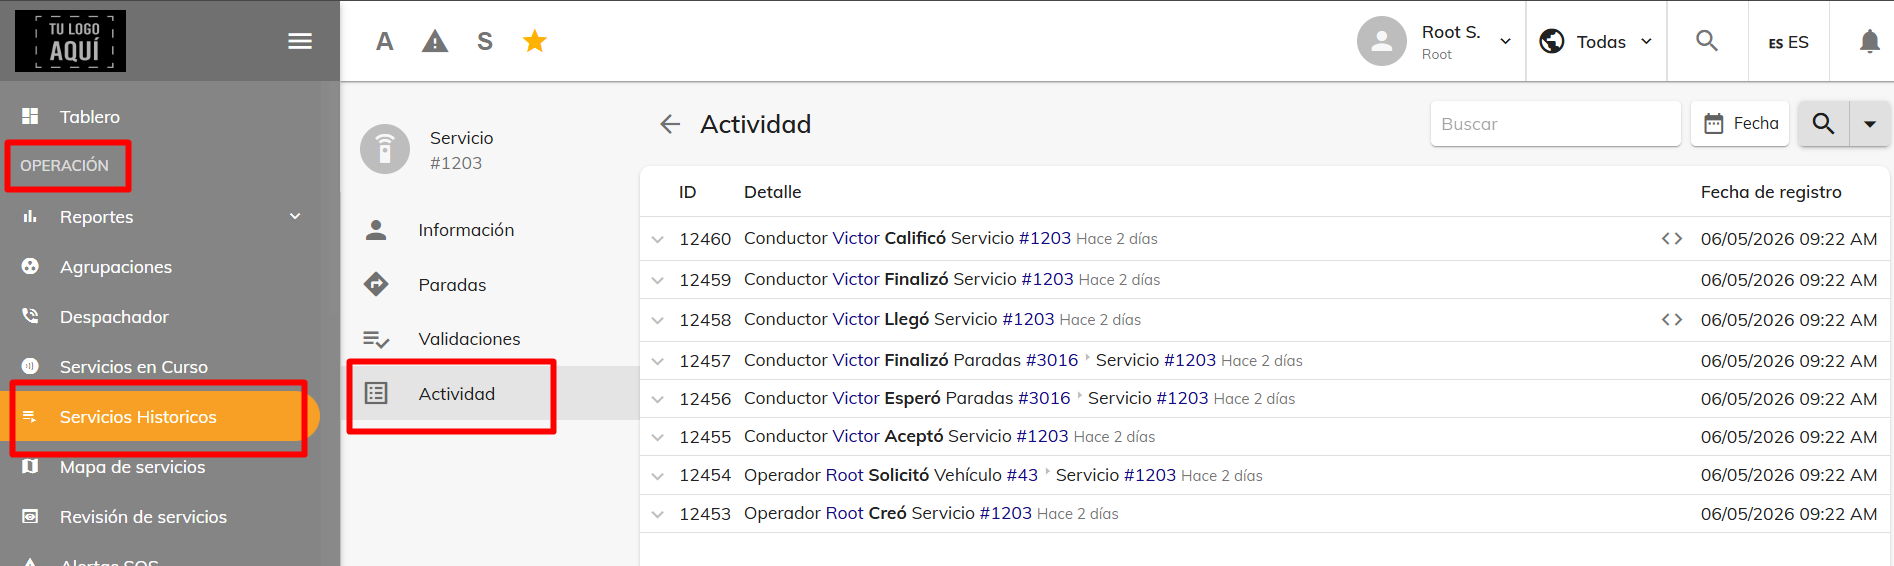Expand the Reportes submenu
Screen dimensions: 1894x566
pos(295,216)
